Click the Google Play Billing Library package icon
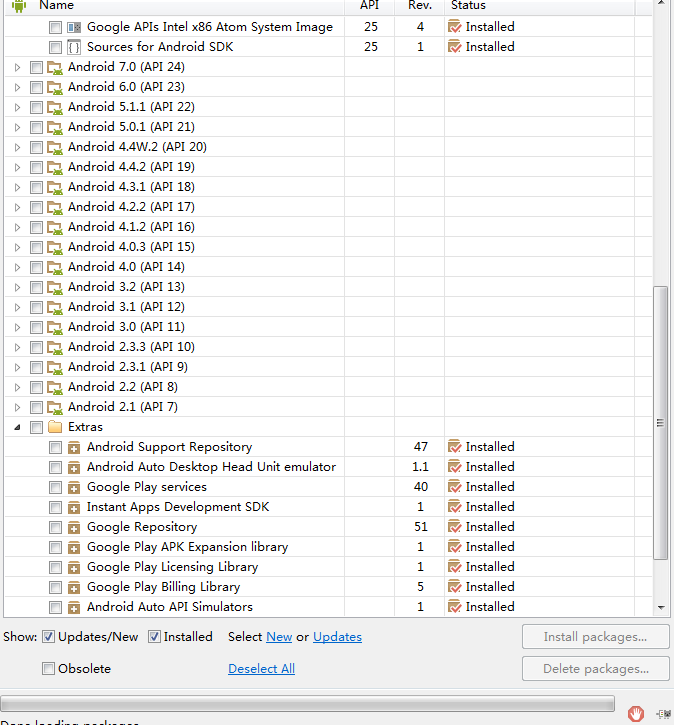 pyautogui.click(x=74, y=588)
